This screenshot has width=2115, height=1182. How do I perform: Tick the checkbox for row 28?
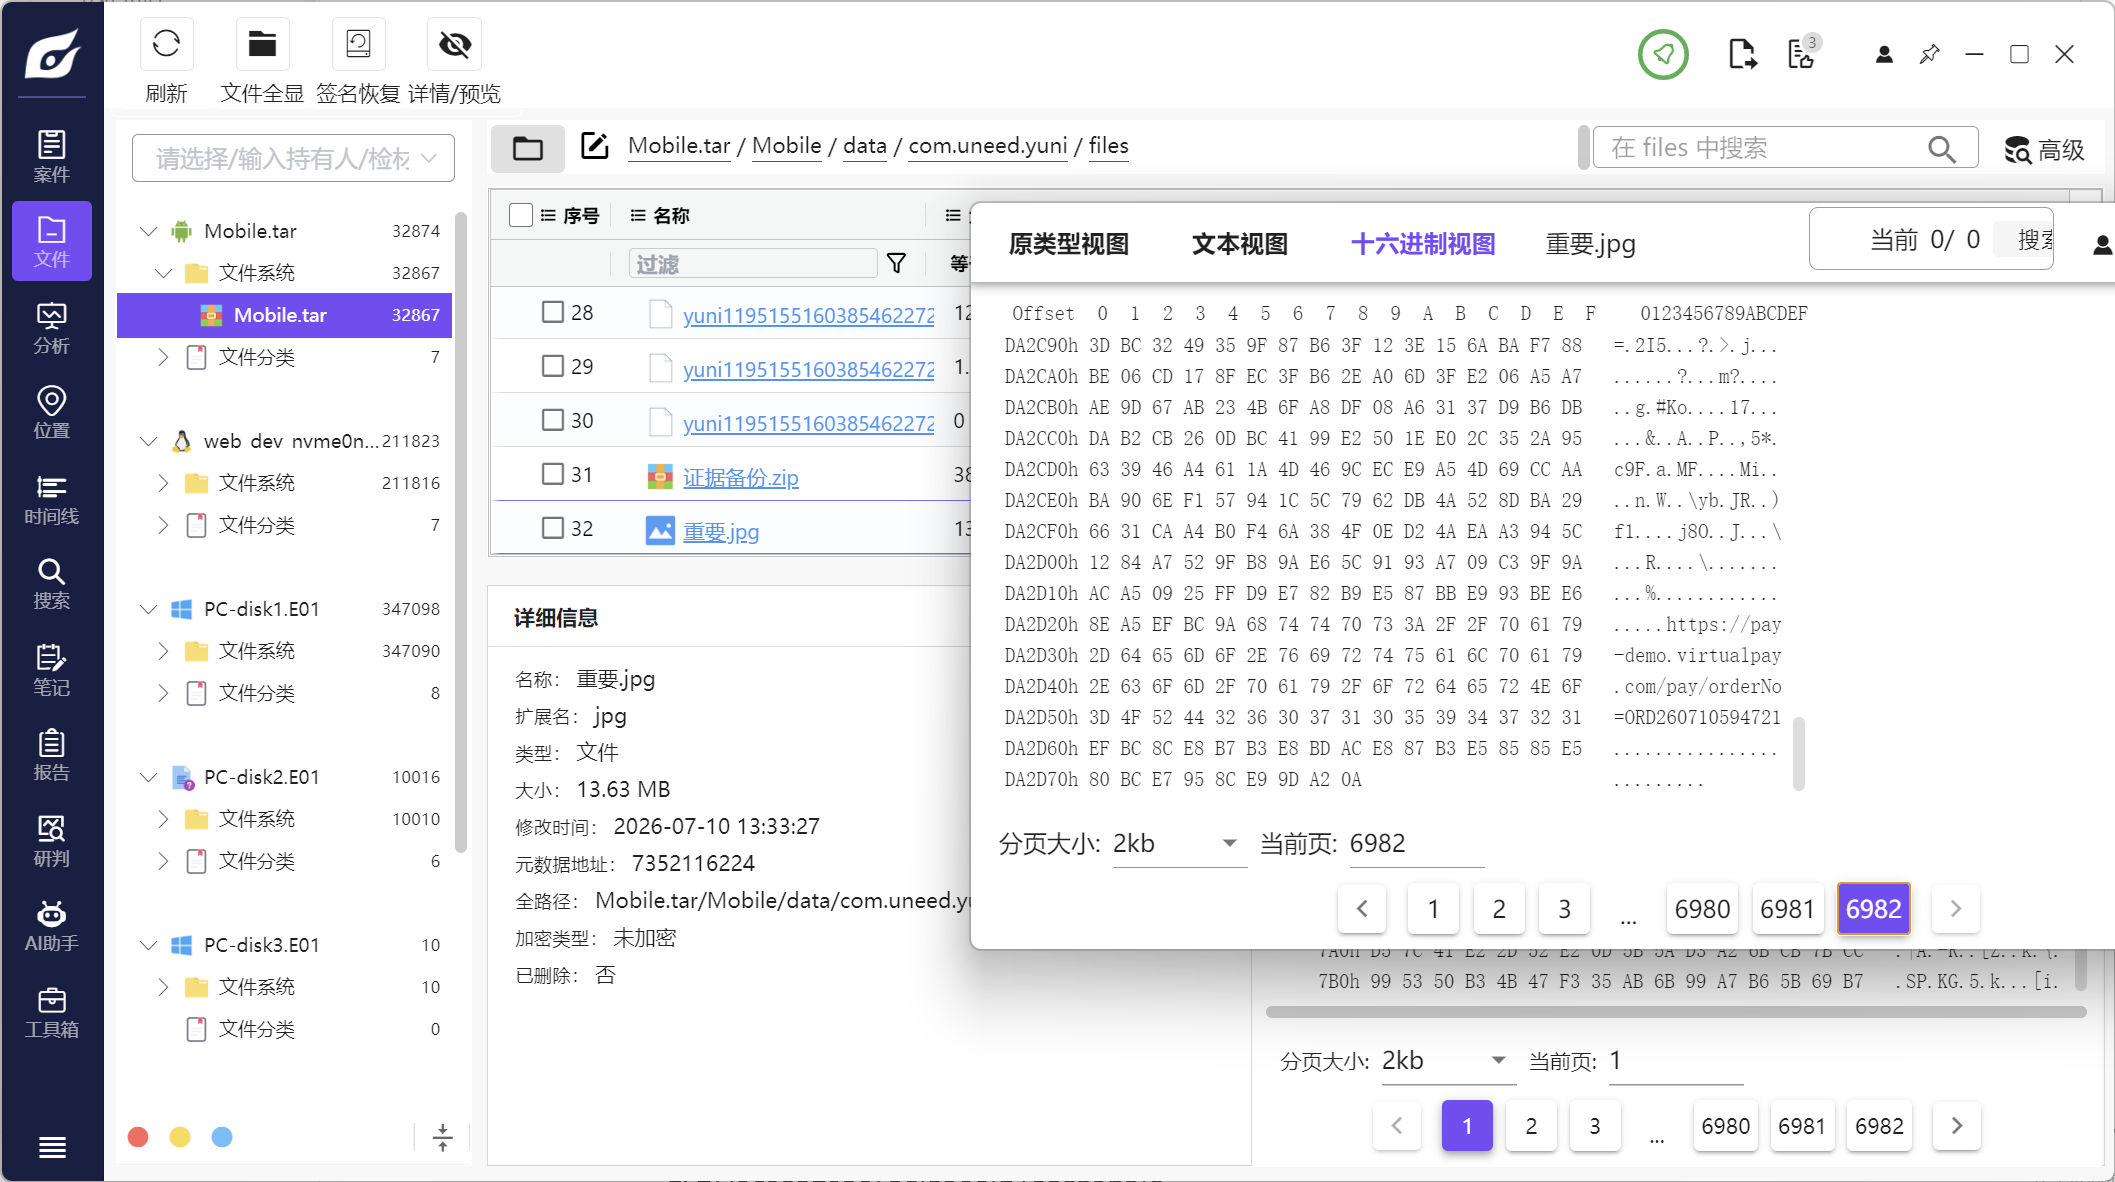coord(552,312)
